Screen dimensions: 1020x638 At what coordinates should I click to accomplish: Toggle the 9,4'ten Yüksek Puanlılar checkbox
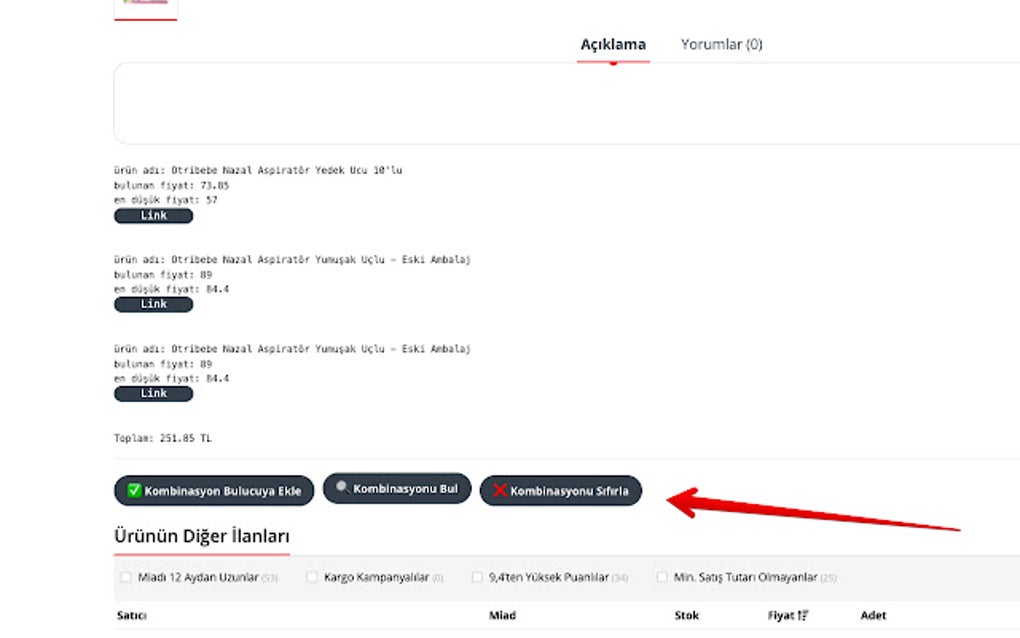click(477, 577)
